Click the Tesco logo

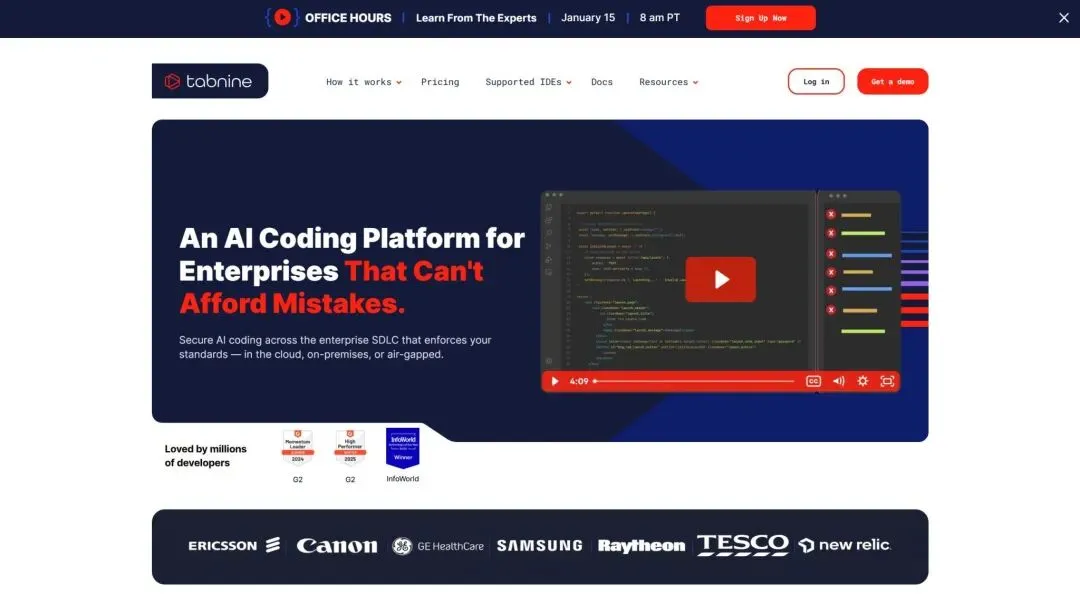coord(742,544)
